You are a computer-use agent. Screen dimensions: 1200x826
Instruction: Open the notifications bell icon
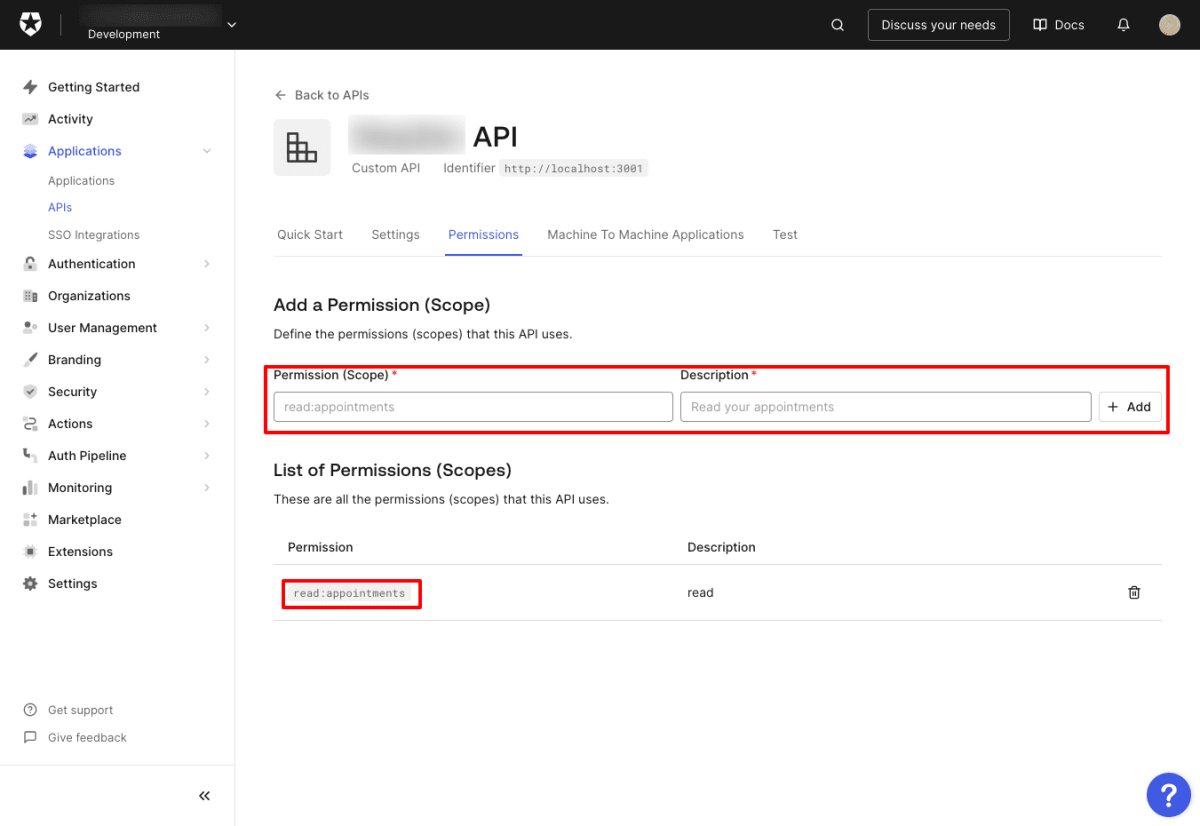click(x=1124, y=25)
